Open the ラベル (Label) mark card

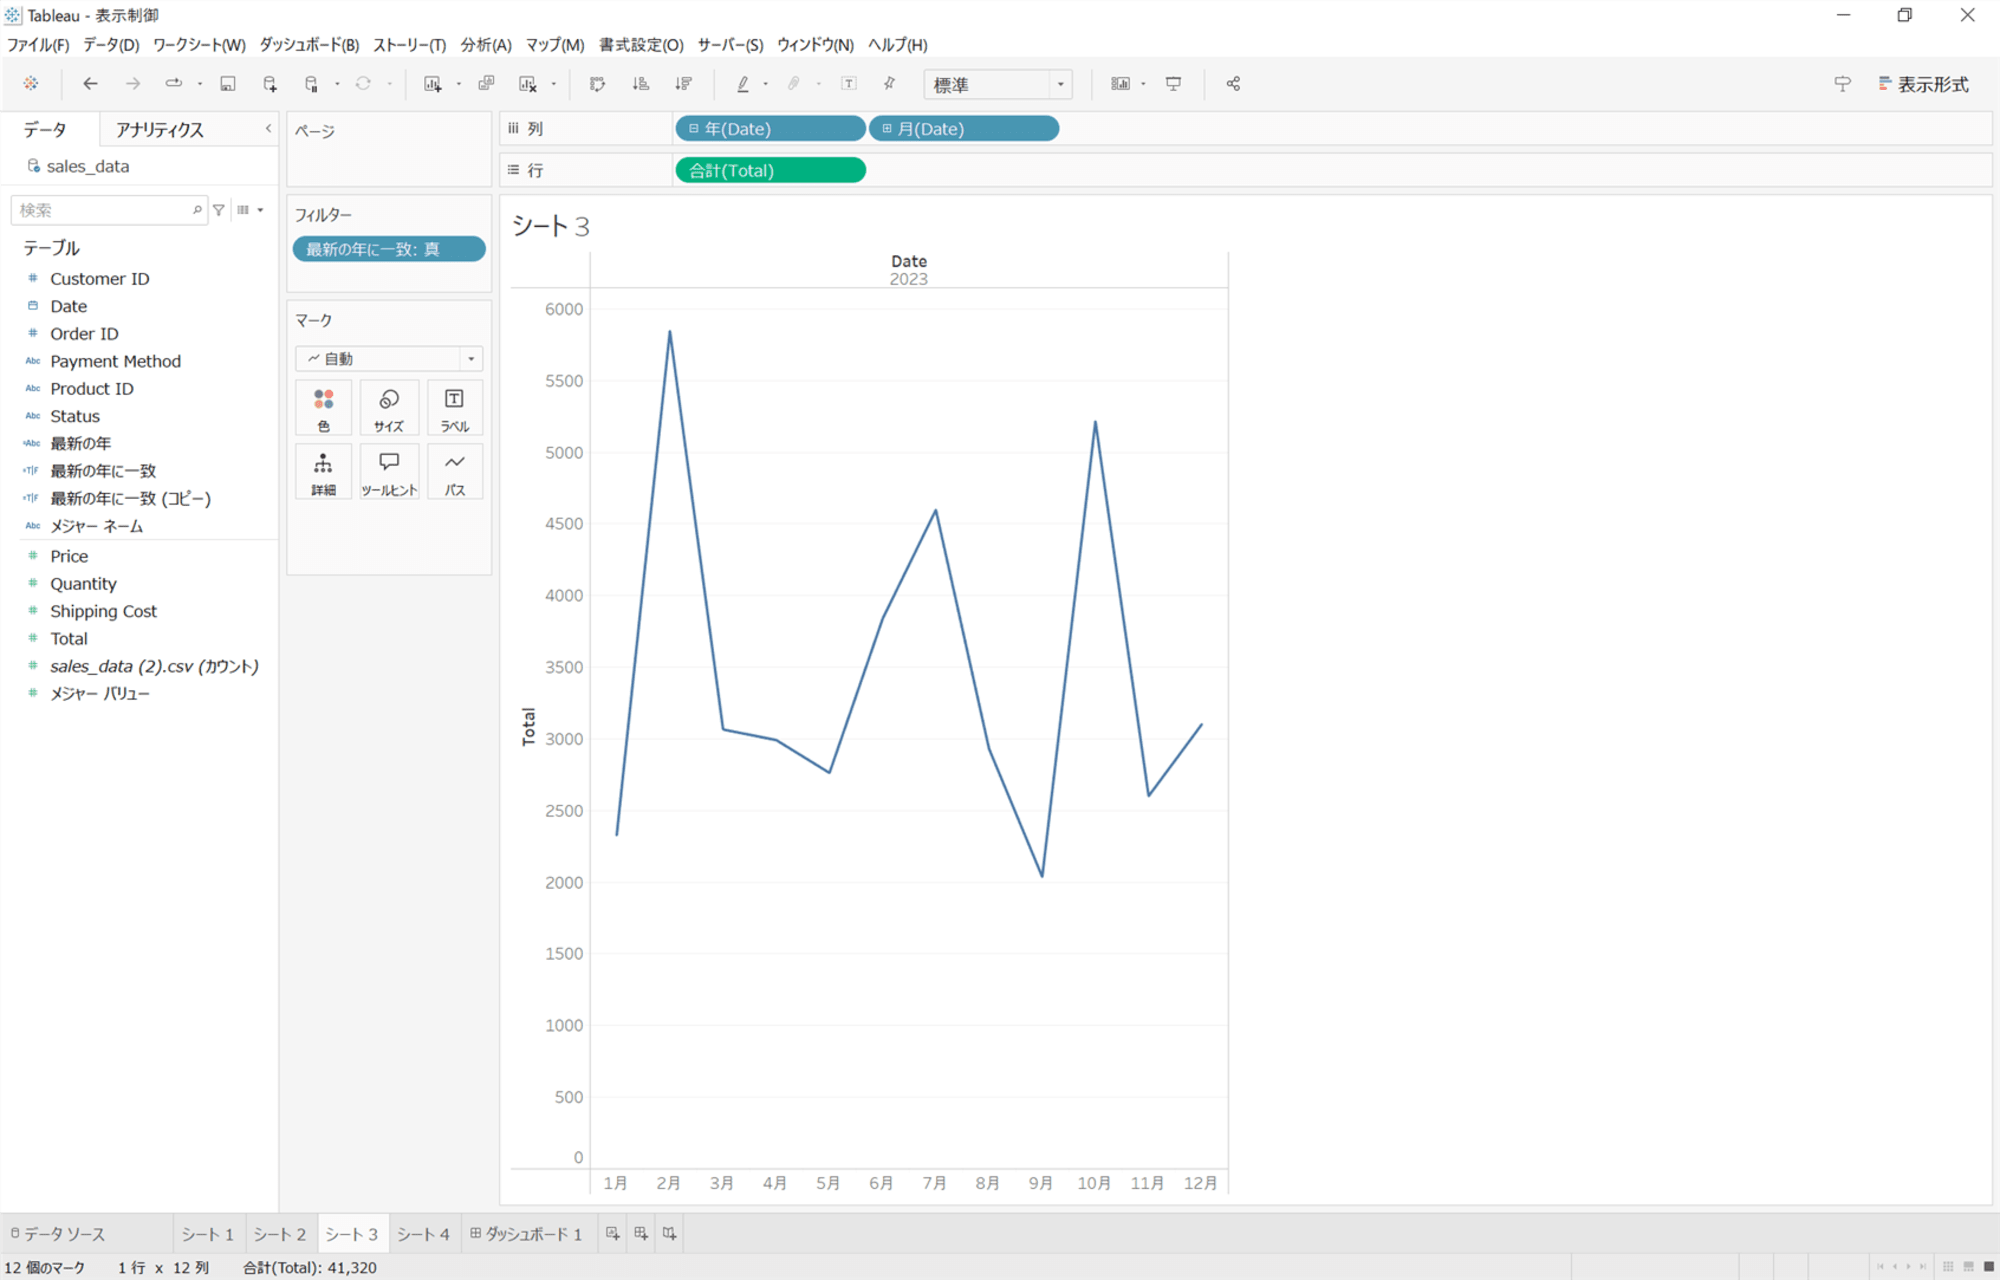click(x=455, y=408)
